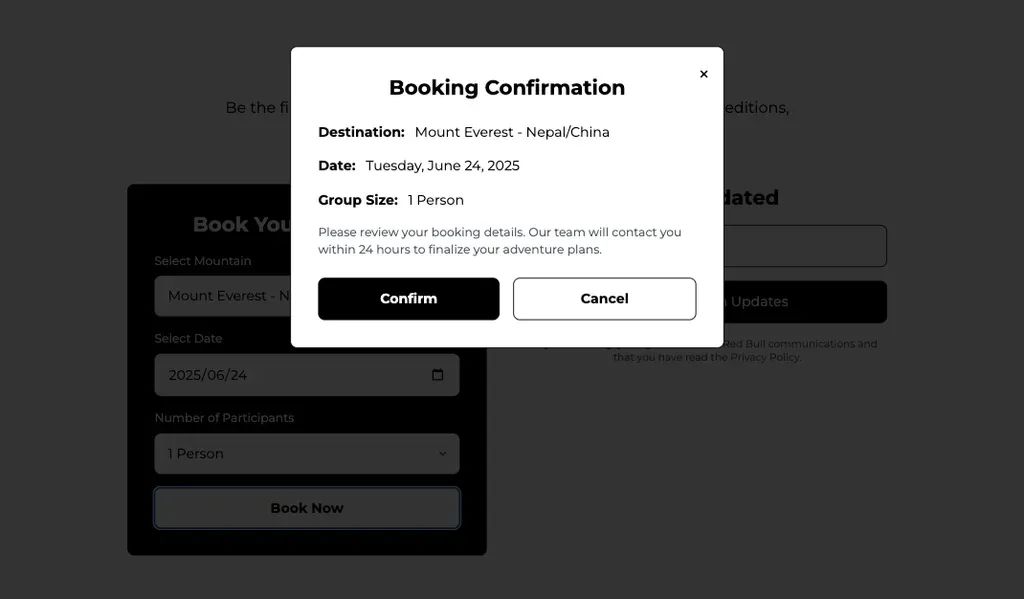Close the Booking Confirmation dialog with the X
This screenshot has height=599, width=1024.
[x=704, y=74]
